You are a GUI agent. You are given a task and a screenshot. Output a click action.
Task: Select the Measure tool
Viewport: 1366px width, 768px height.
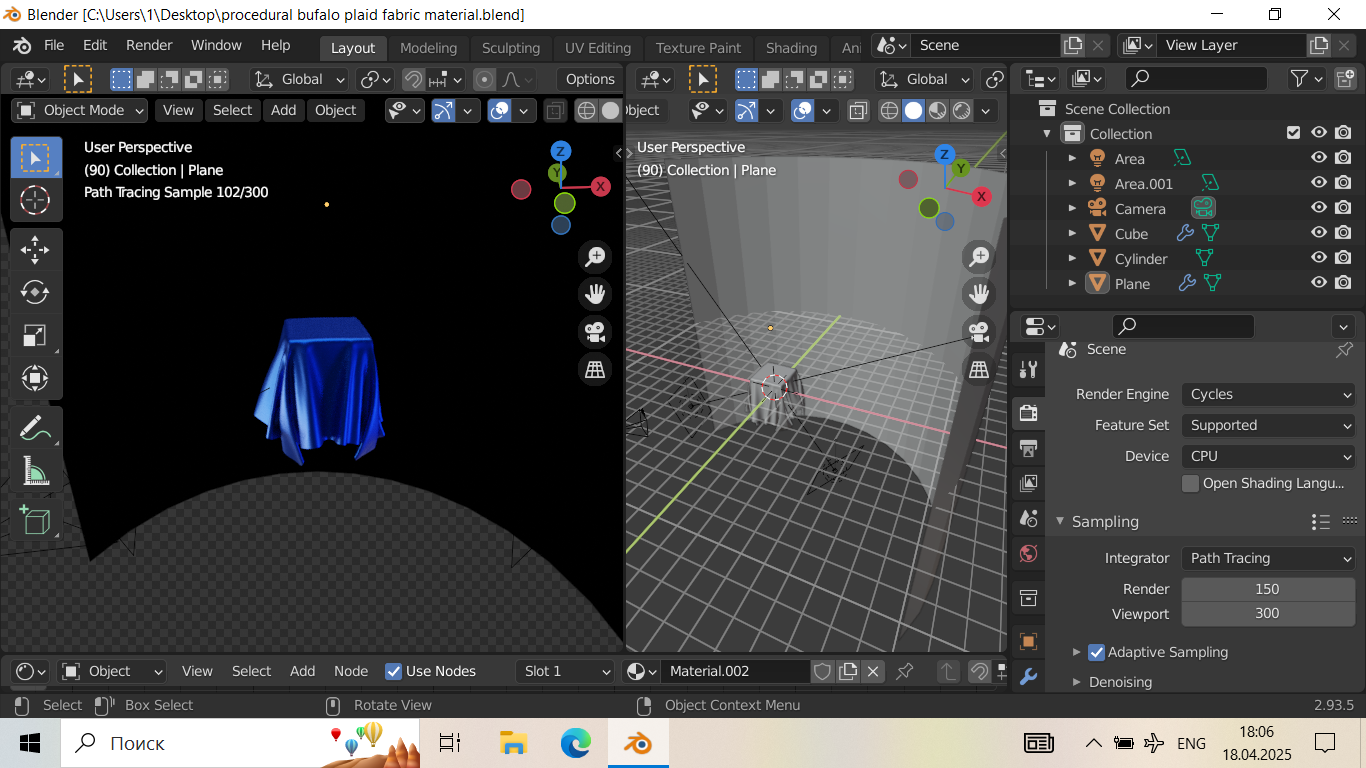pos(35,471)
